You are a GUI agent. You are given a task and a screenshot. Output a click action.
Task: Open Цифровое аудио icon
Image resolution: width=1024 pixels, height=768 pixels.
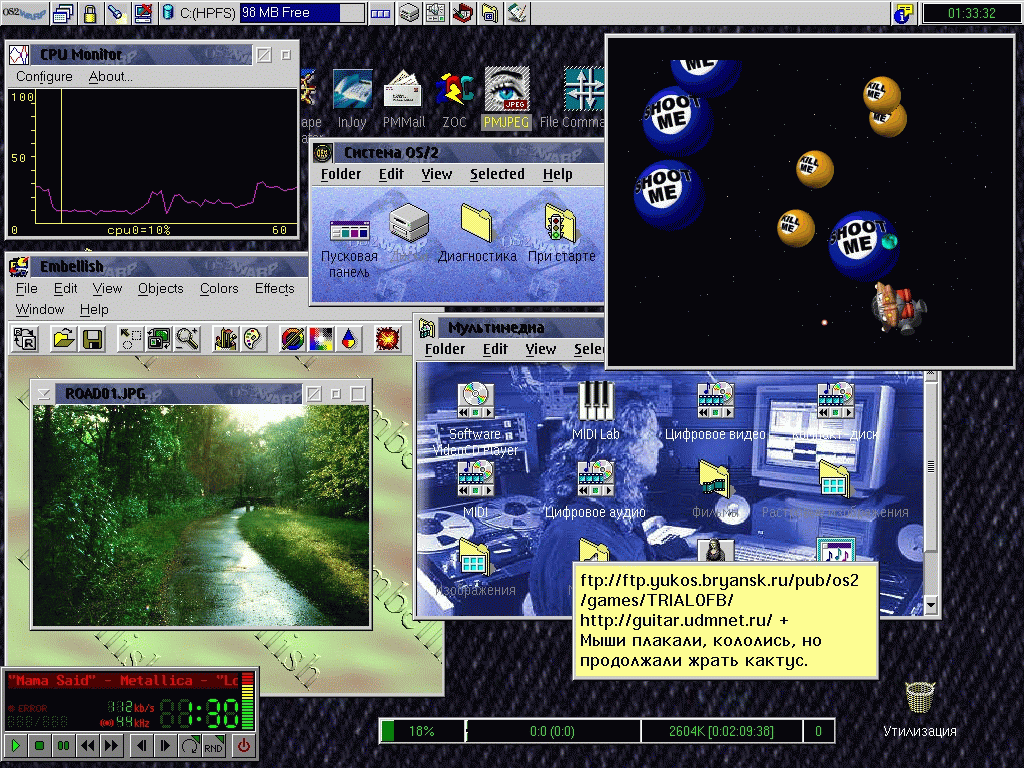click(596, 490)
